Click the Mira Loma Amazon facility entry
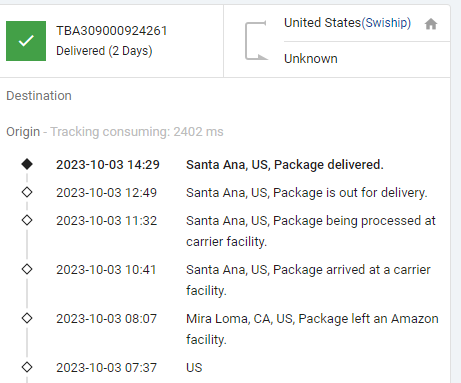Screen dimensions: 461x383 (312, 329)
